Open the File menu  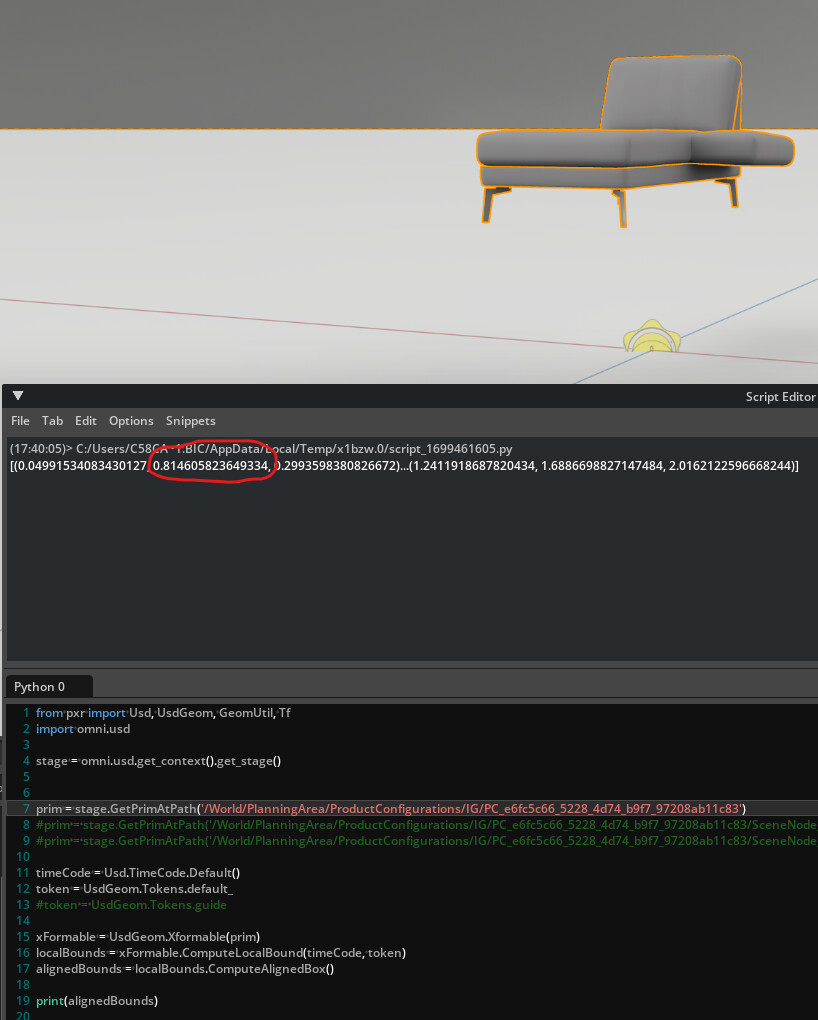coord(19,420)
